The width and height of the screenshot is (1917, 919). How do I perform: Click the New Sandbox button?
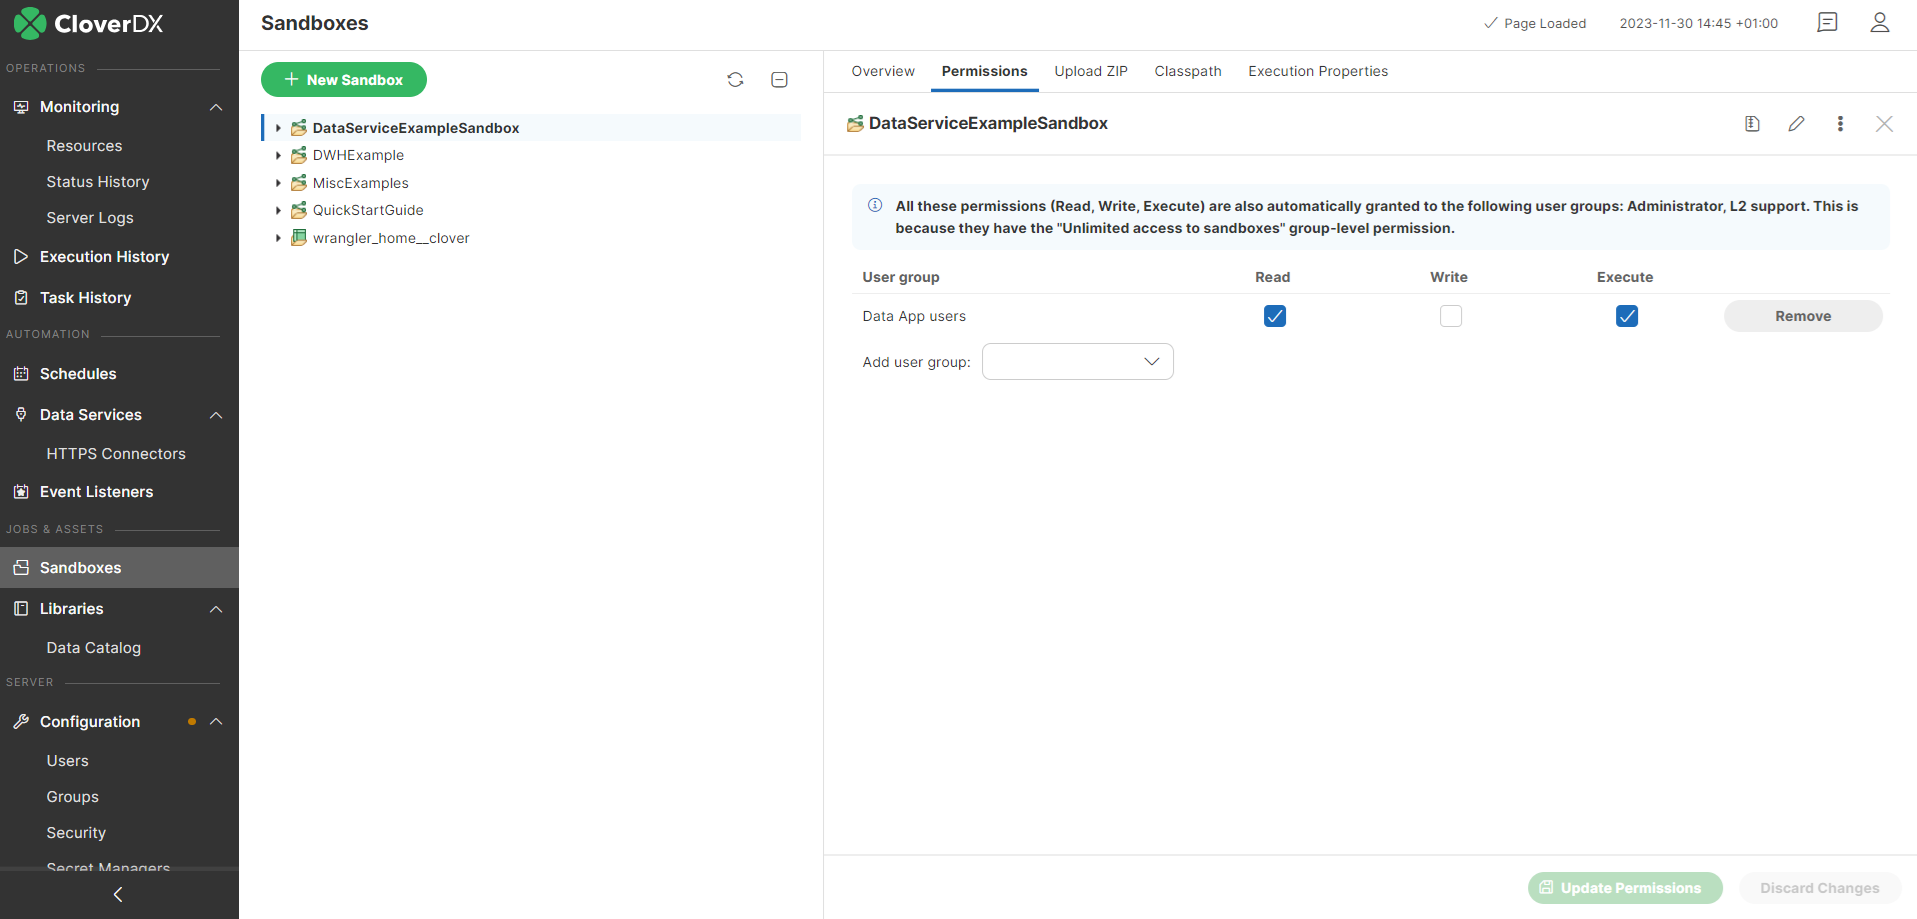pos(343,79)
